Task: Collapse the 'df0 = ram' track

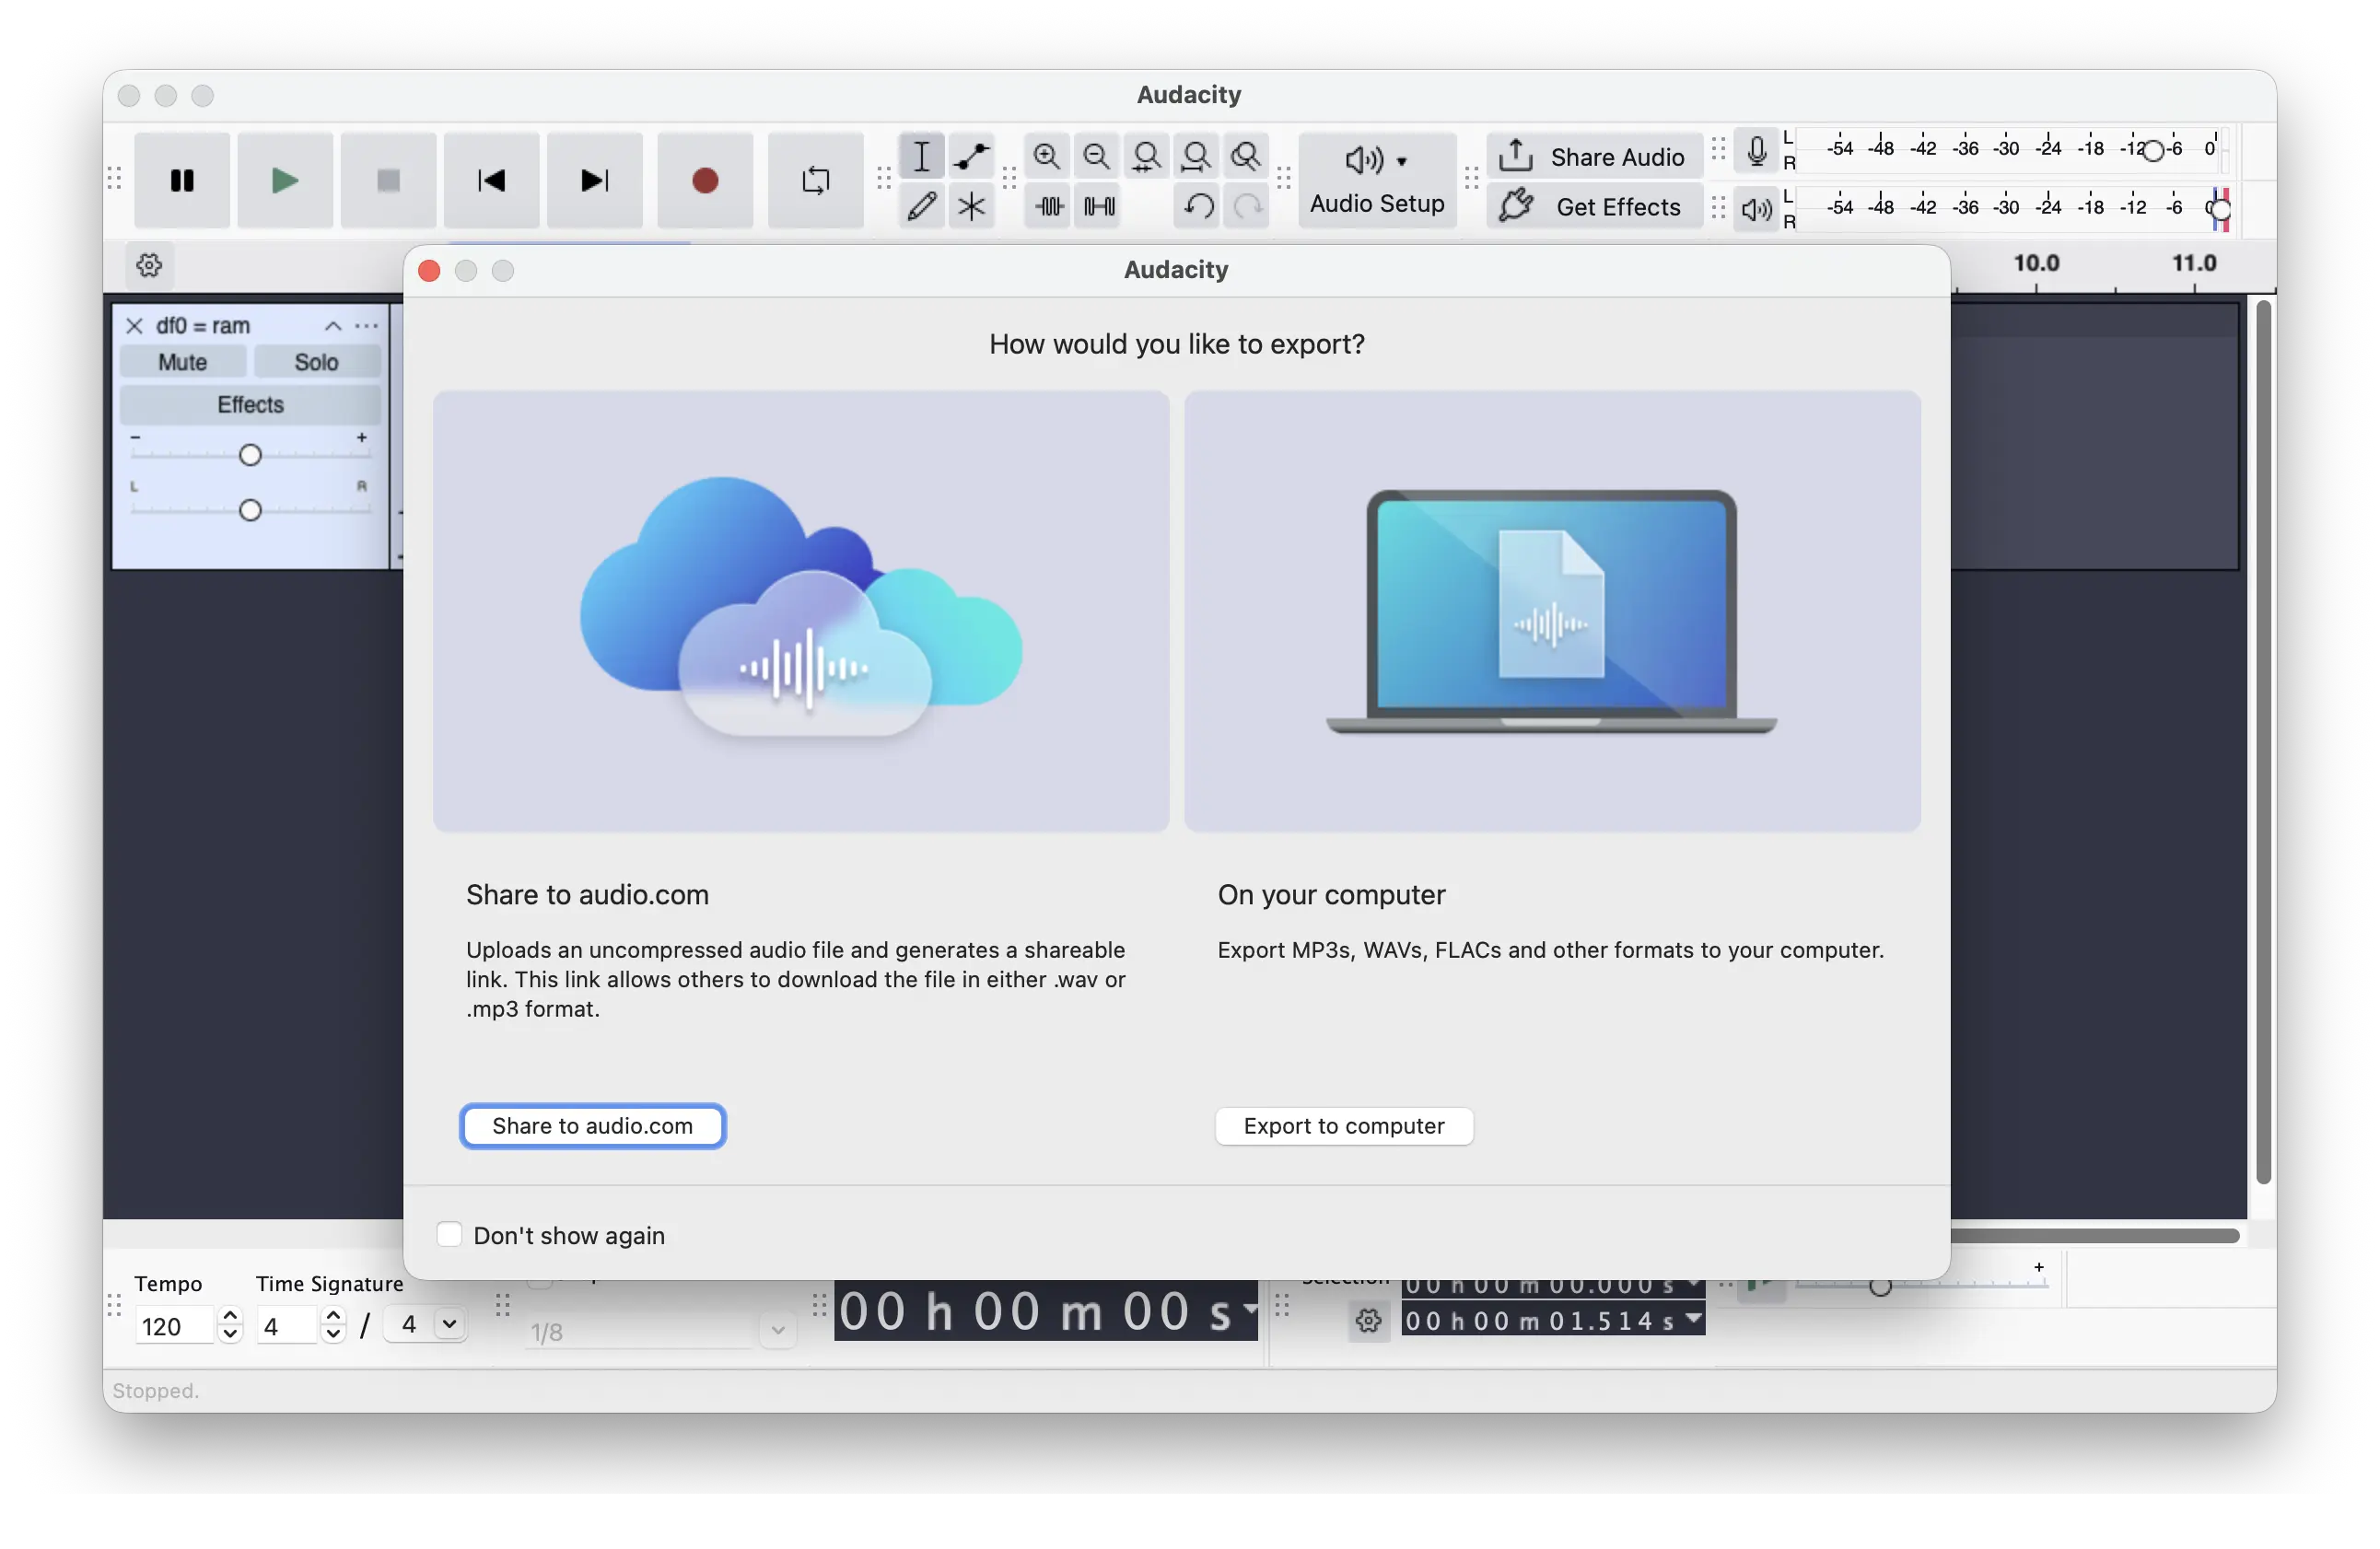Action: 333,326
